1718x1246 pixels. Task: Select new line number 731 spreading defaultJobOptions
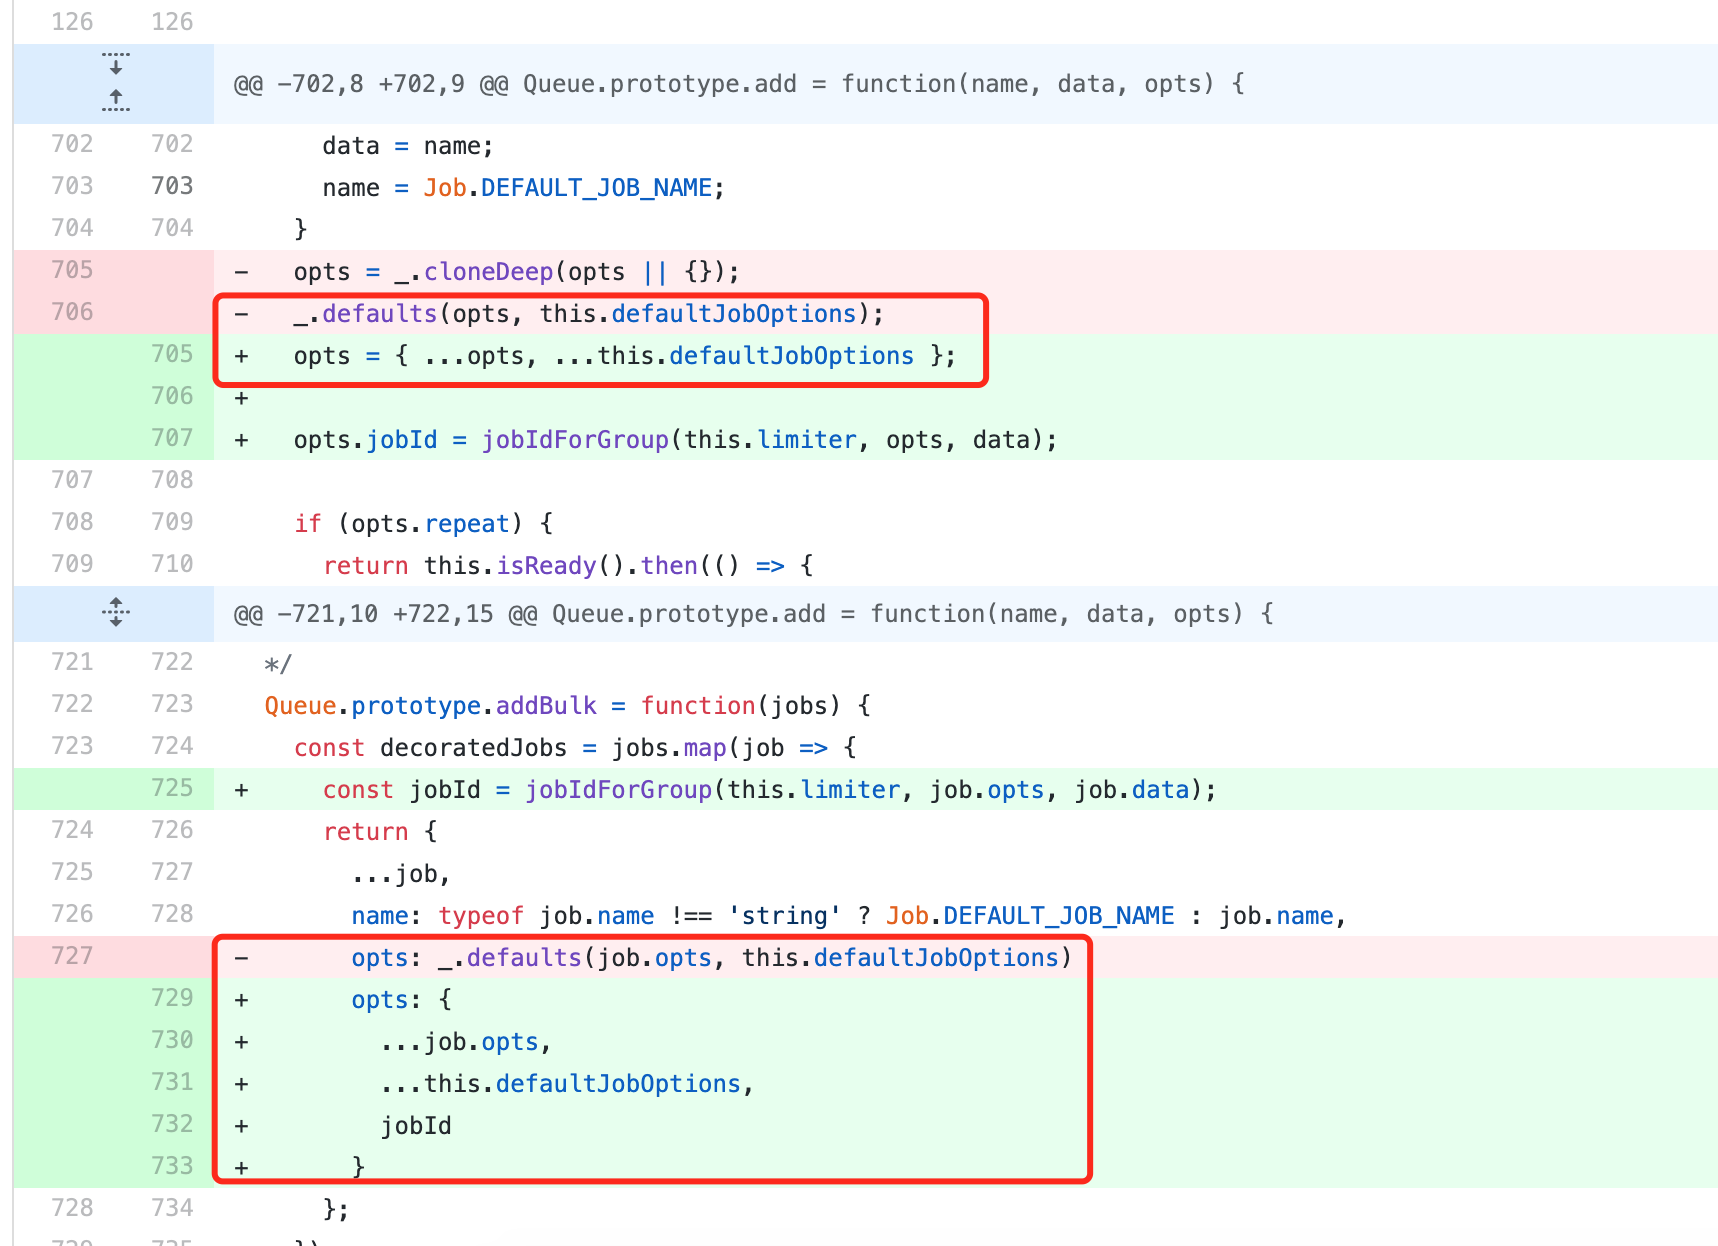(172, 1082)
